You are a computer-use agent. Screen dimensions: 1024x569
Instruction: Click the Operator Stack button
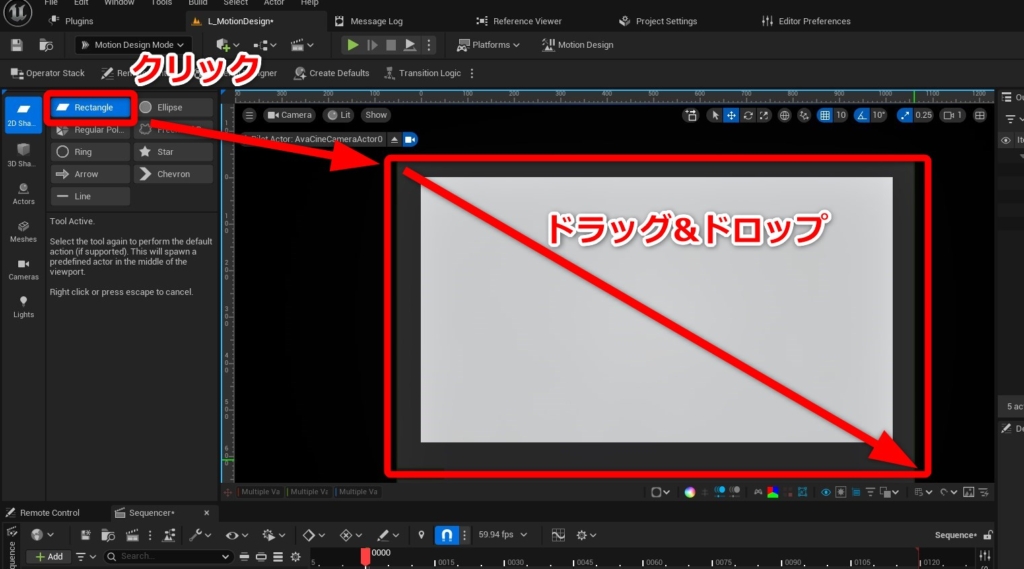(48, 73)
